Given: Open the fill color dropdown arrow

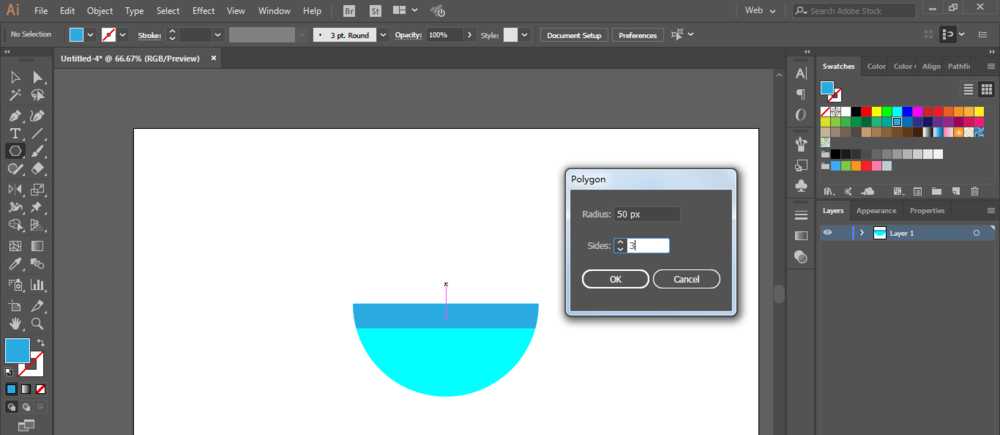Looking at the screenshot, I should point(91,34).
